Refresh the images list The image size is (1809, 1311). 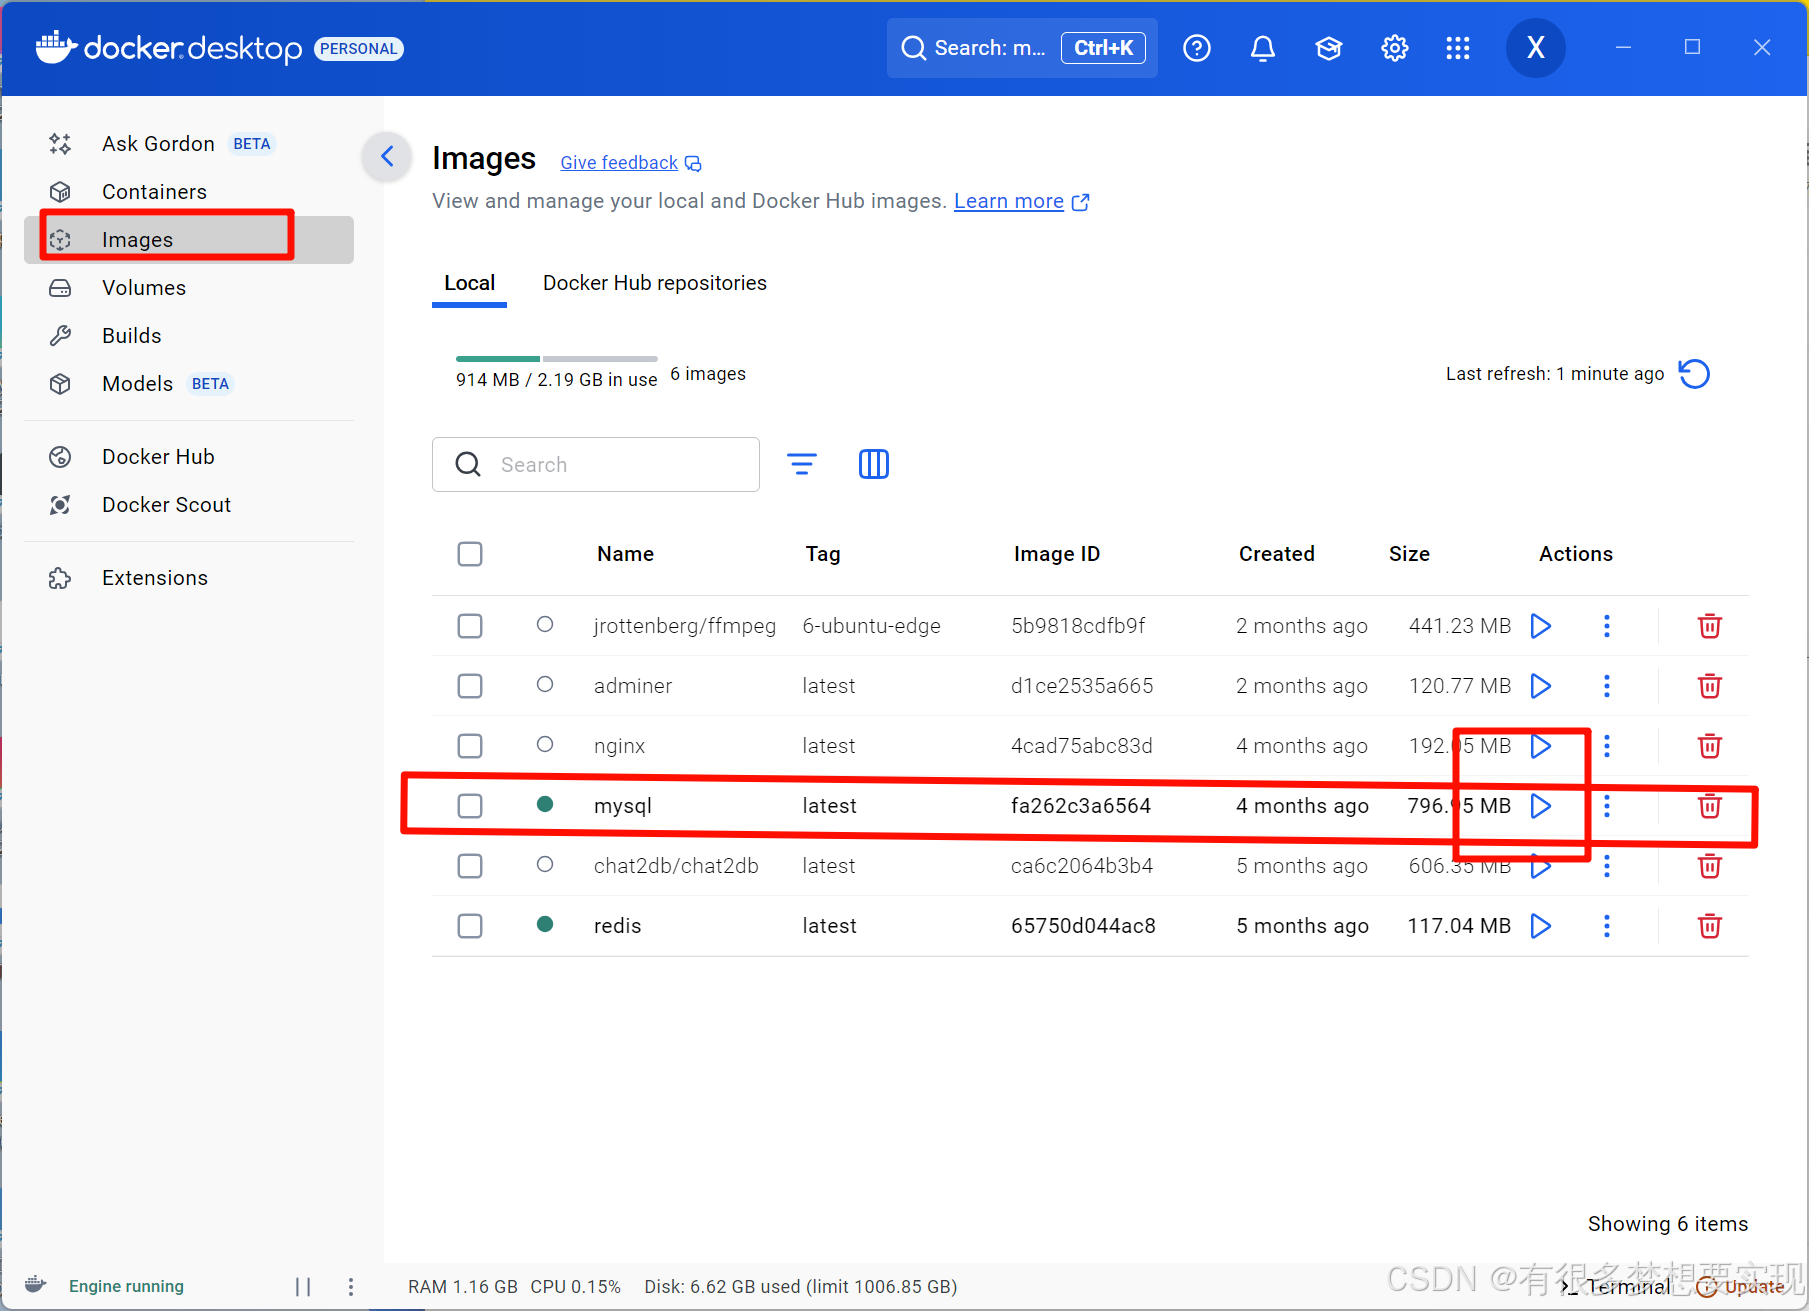click(1694, 374)
